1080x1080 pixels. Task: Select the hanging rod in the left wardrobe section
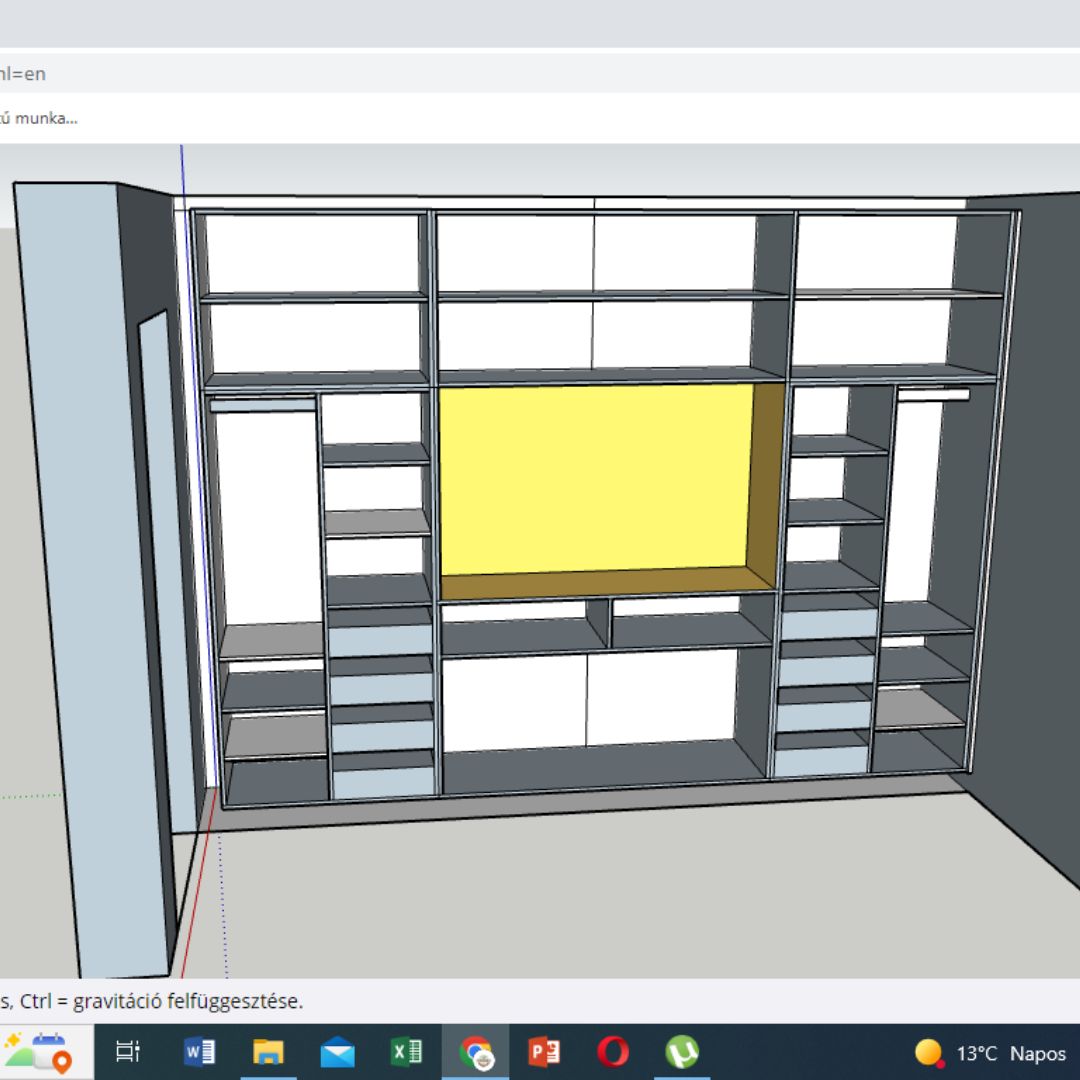point(262,405)
